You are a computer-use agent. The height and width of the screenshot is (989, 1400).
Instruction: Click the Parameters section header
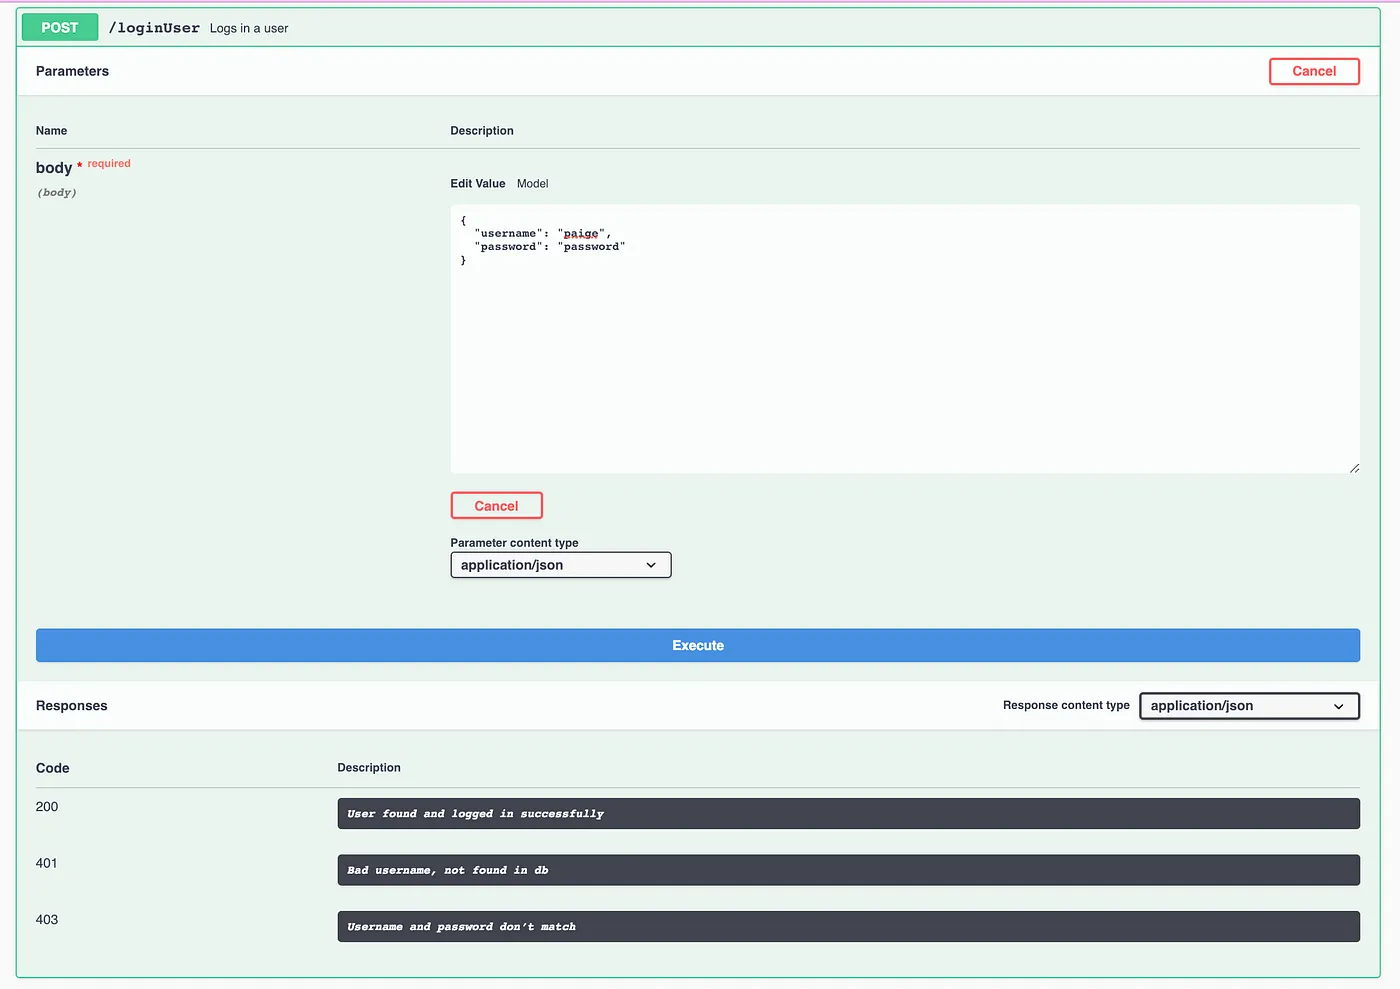click(x=72, y=71)
